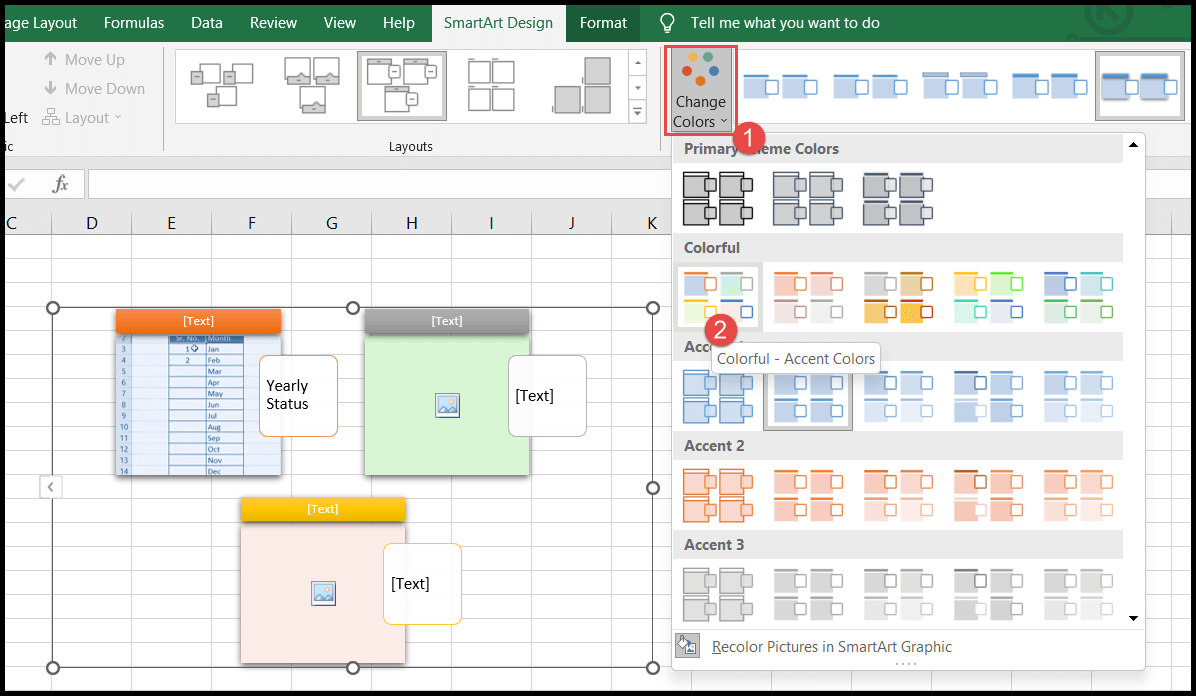Open the Format ribbon tab
Screen dimensions: 1196x696
[602, 22]
